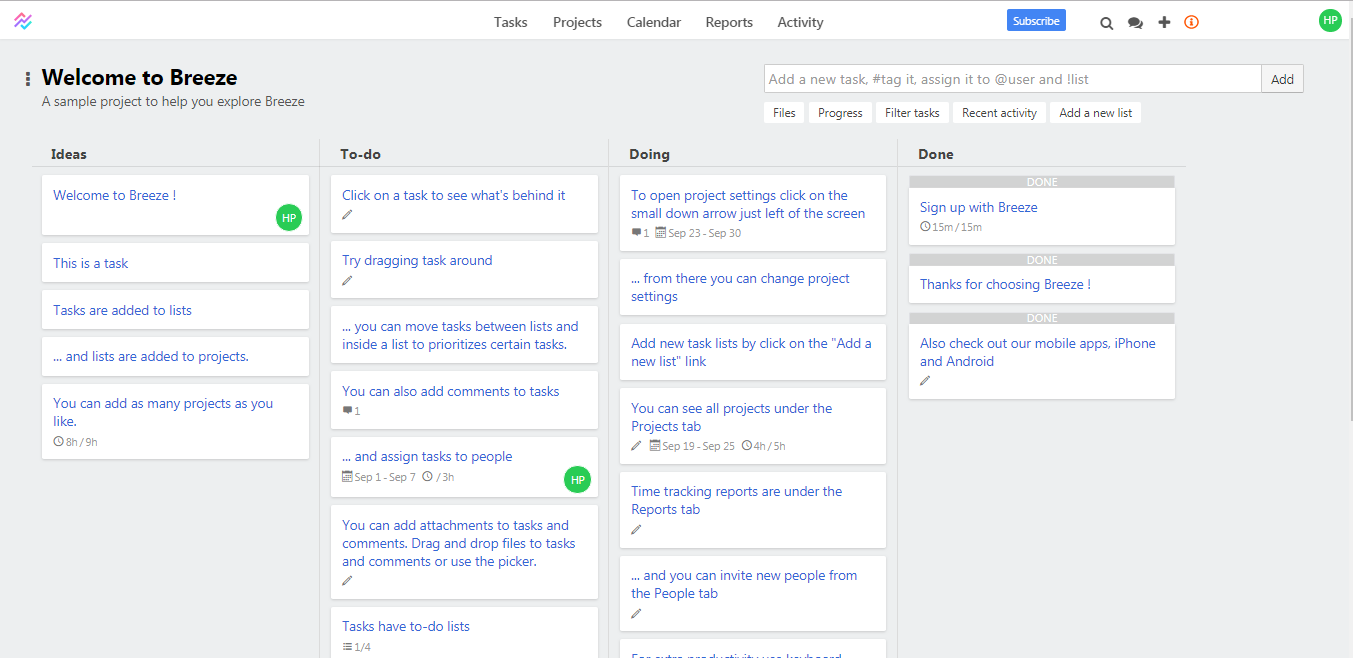This screenshot has height=658, width=1353.
Task: Expand the Done bar above 'Sign up with Breeze'
Action: click(x=1041, y=181)
